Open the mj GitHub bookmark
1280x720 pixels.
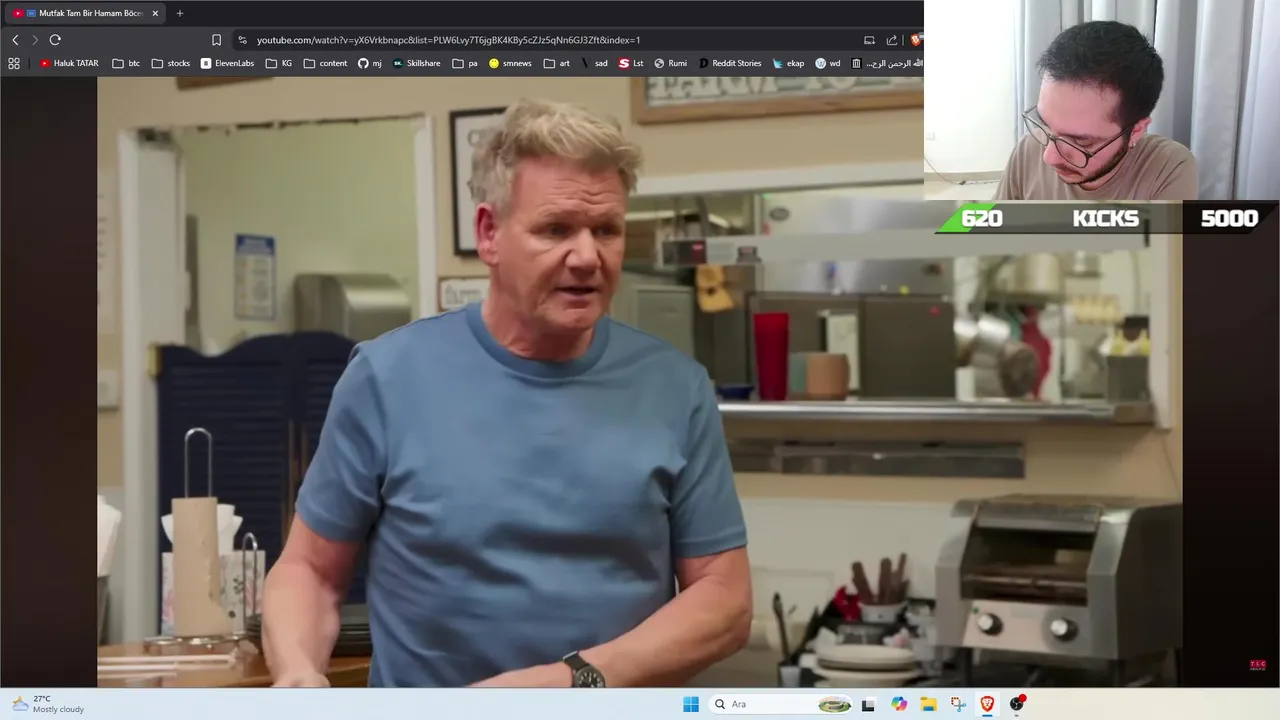point(370,63)
